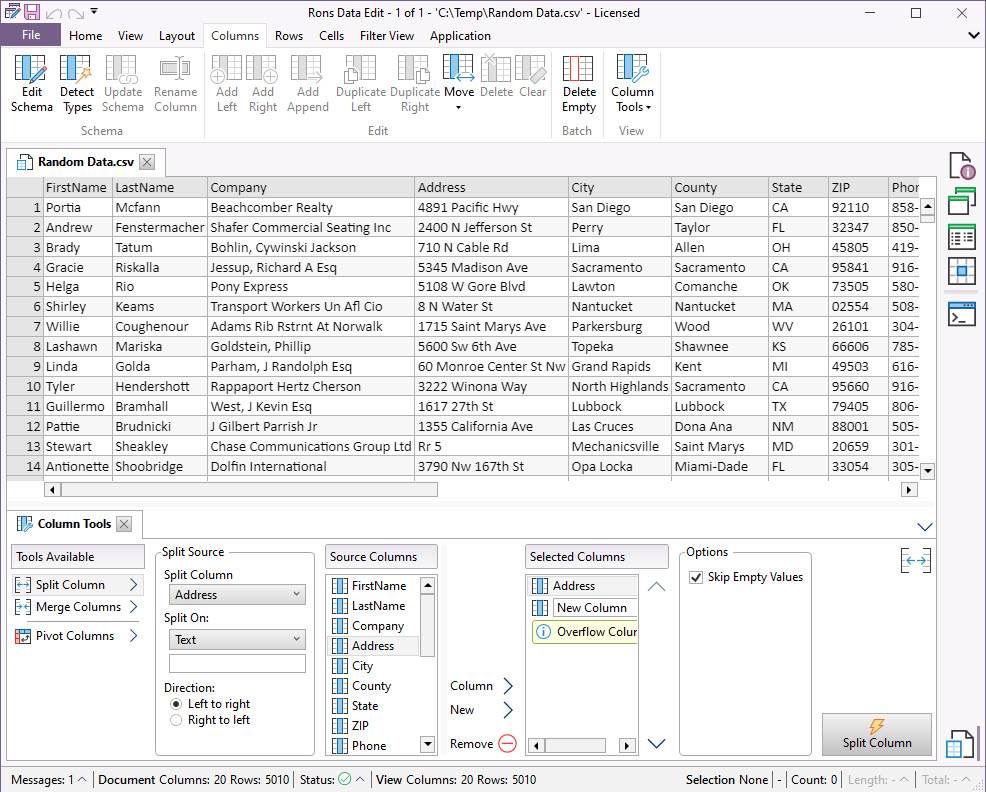The height and width of the screenshot is (792, 986).
Task: Open the Split Column dropdown showing Address
Action: click(236, 594)
